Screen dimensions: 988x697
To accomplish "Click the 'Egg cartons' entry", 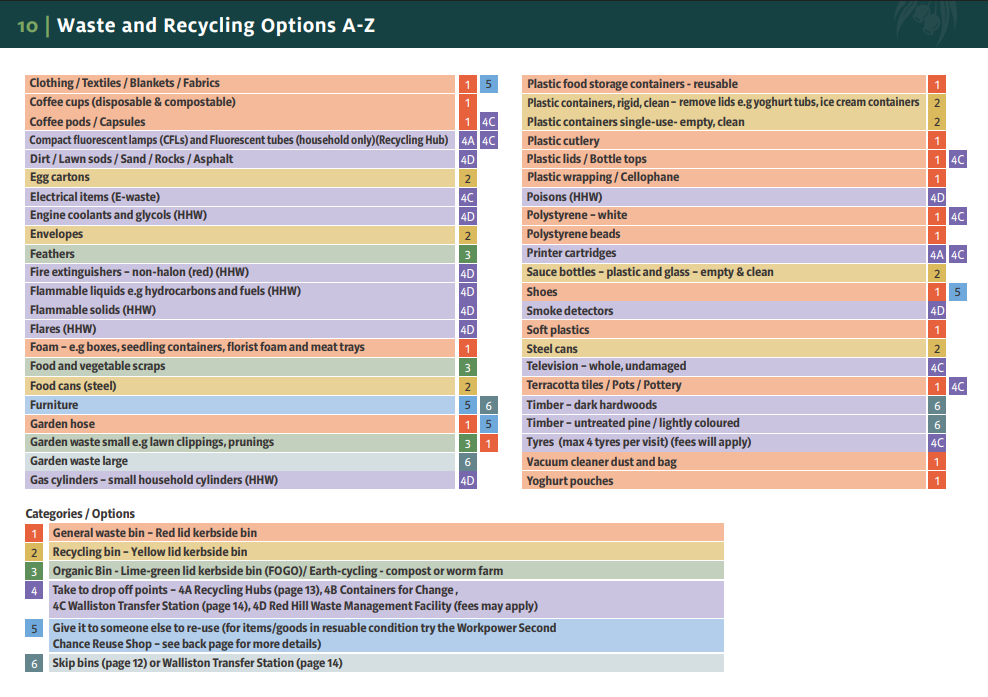I will coord(240,178).
